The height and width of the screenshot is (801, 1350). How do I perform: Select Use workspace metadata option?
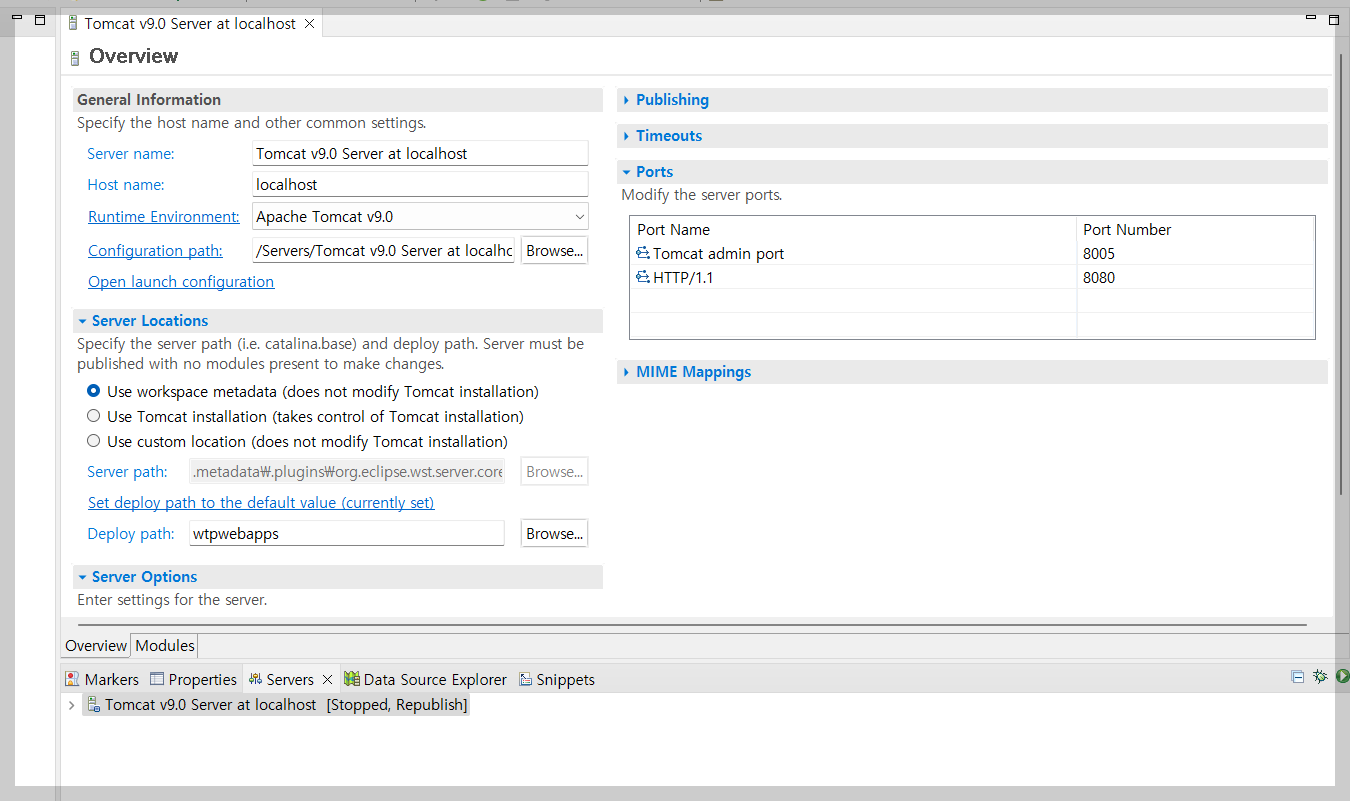coord(93,391)
